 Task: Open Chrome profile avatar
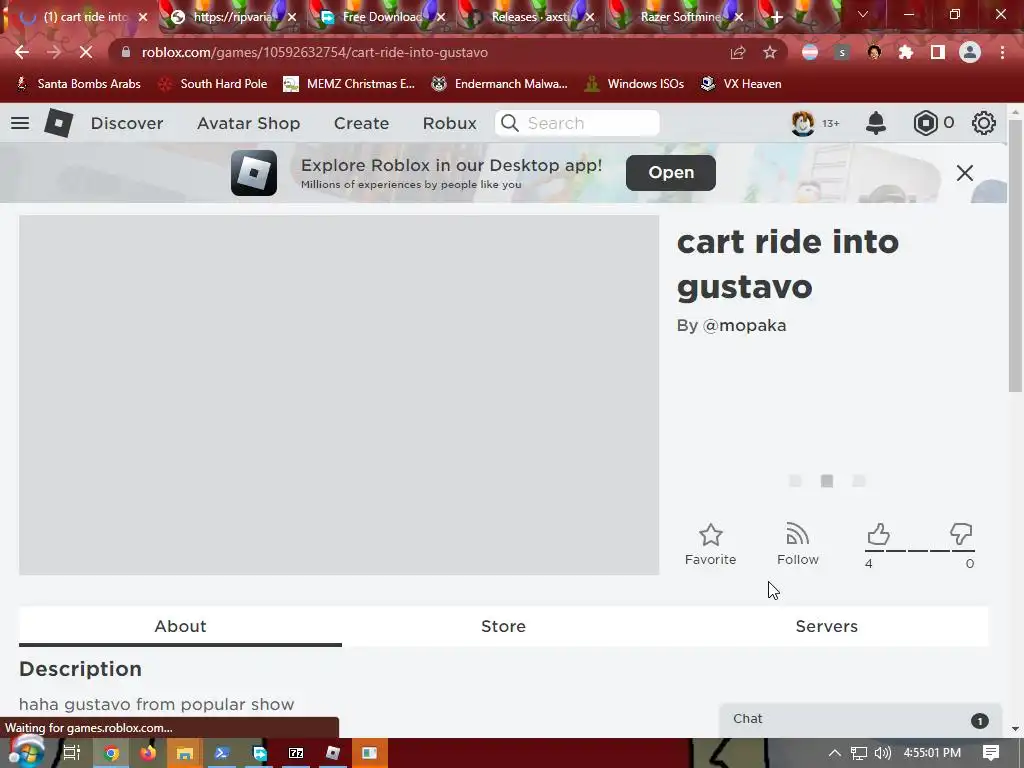pos(970,52)
